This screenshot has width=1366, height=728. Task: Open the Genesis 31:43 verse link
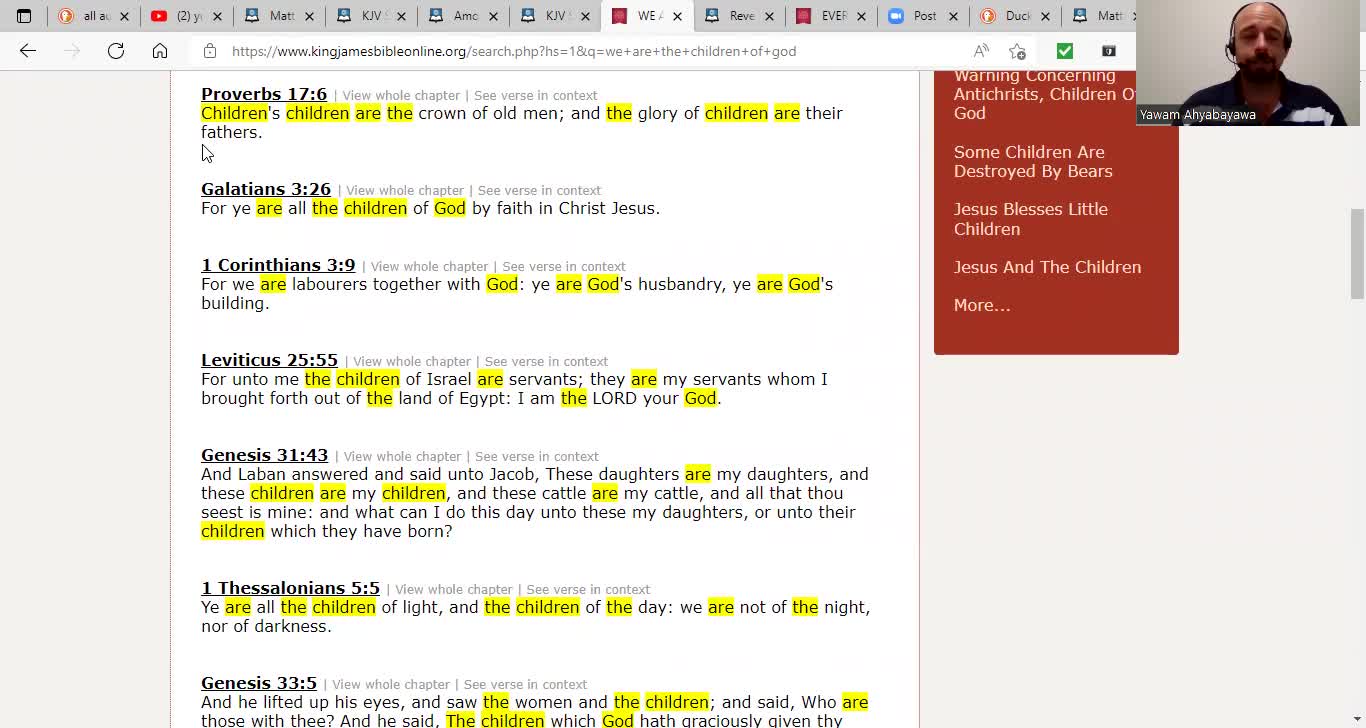pyautogui.click(x=264, y=455)
